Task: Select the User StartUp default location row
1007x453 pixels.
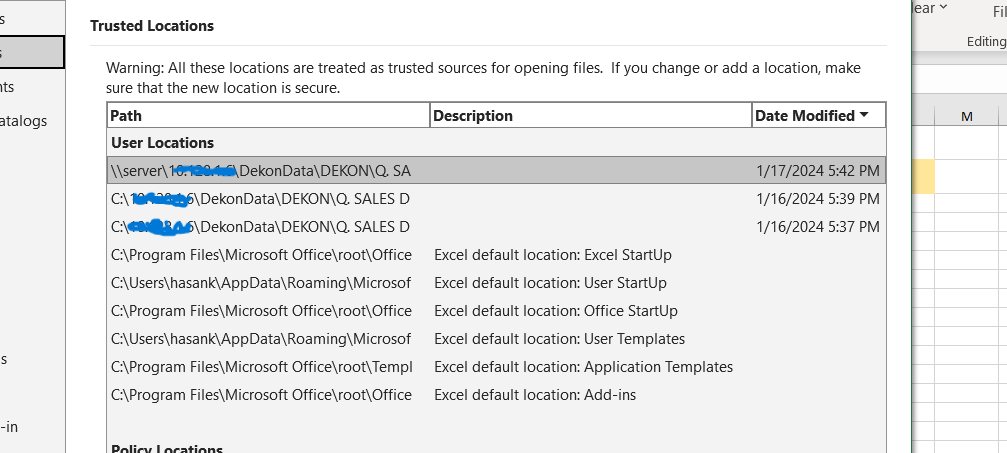Action: tap(496, 283)
